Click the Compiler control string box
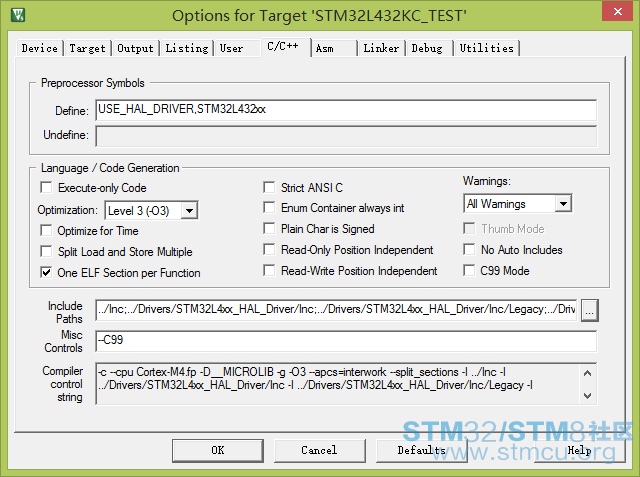Image resolution: width=640 pixels, height=477 pixels. click(346, 384)
